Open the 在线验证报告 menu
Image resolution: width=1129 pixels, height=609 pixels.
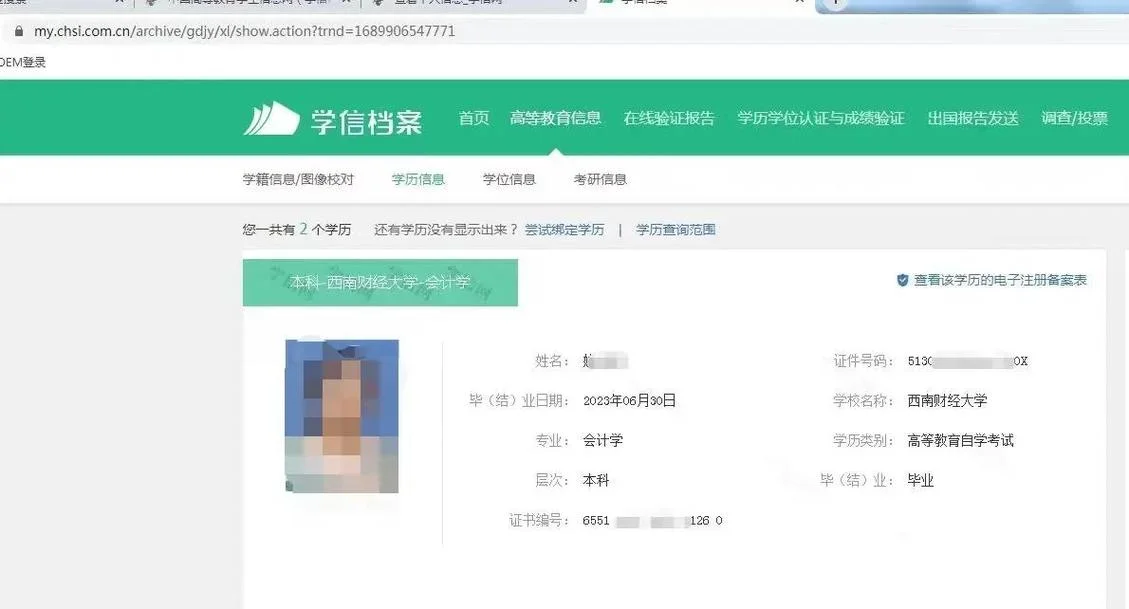[669, 118]
